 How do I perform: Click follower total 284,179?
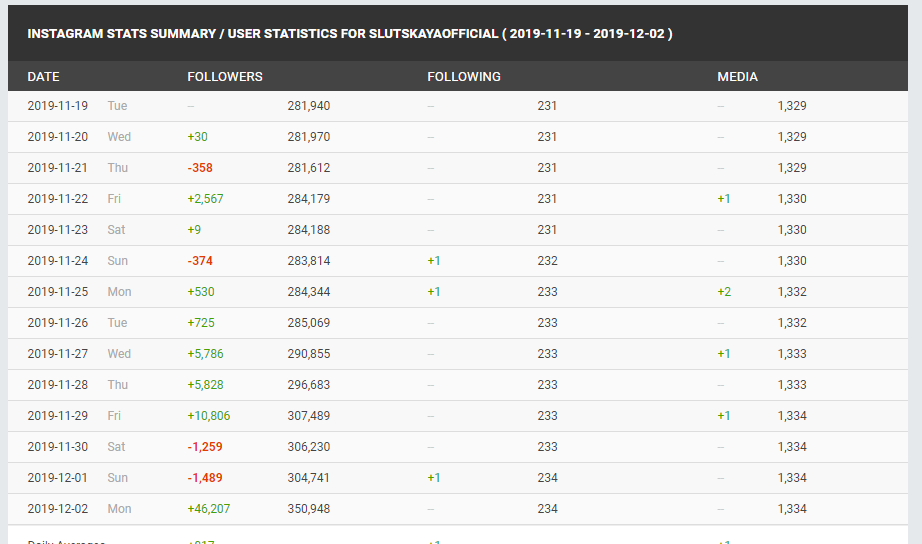click(x=309, y=199)
